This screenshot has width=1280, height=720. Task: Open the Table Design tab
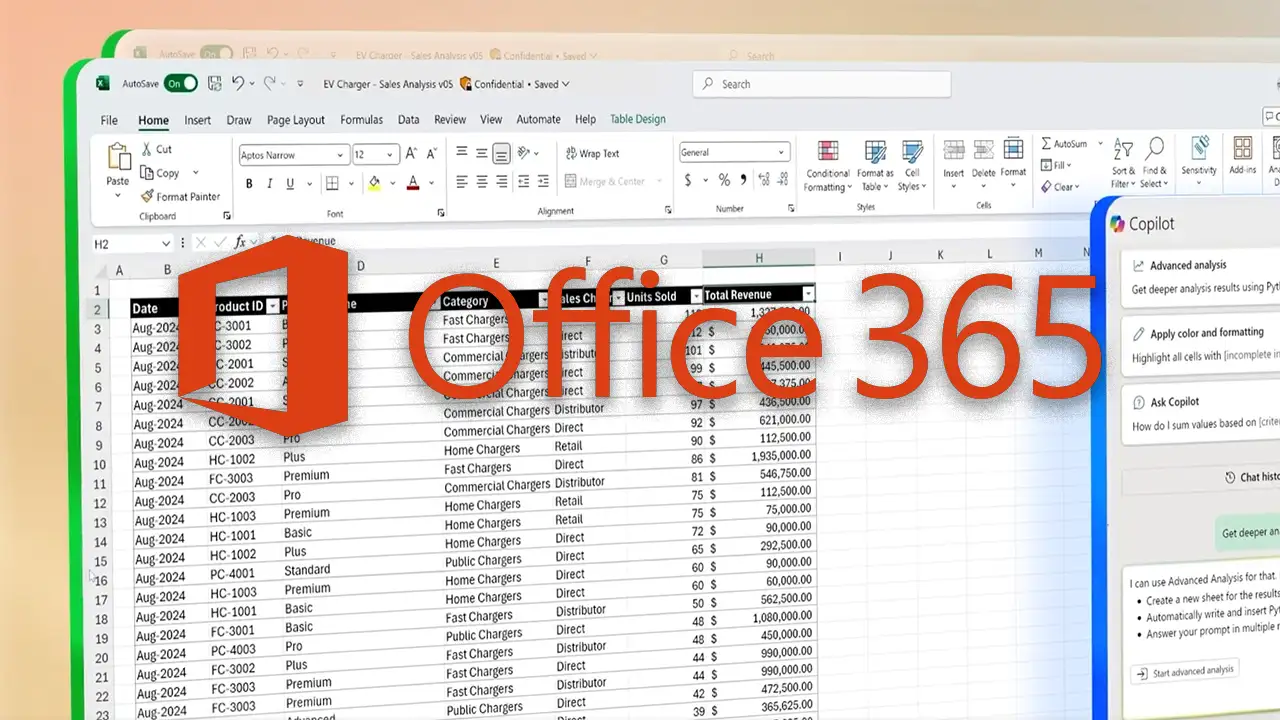[637, 119]
